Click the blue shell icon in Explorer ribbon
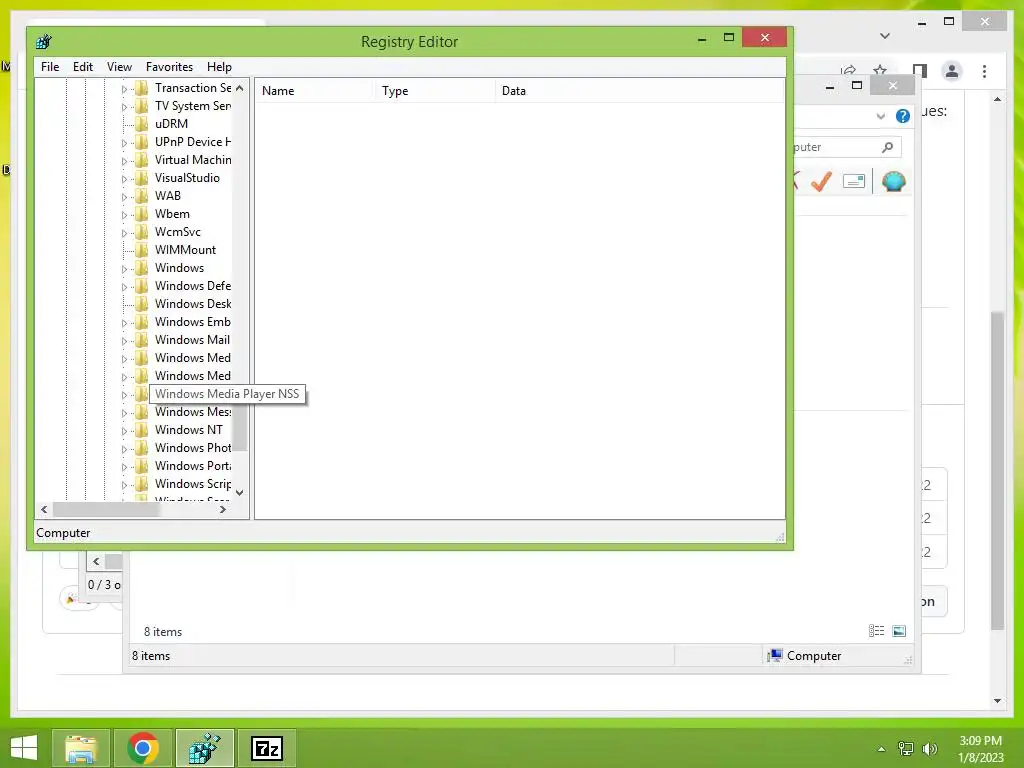This screenshot has width=1024, height=768. 893,181
